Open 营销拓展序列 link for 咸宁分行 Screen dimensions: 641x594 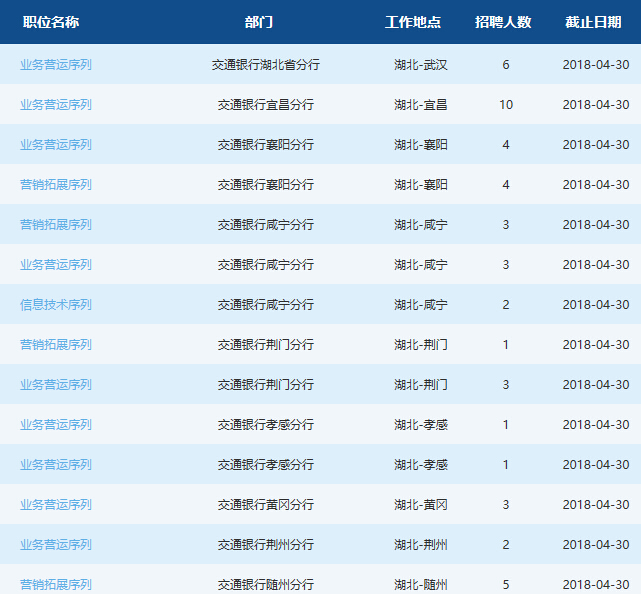pyautogui.click(x=56, y=225)
